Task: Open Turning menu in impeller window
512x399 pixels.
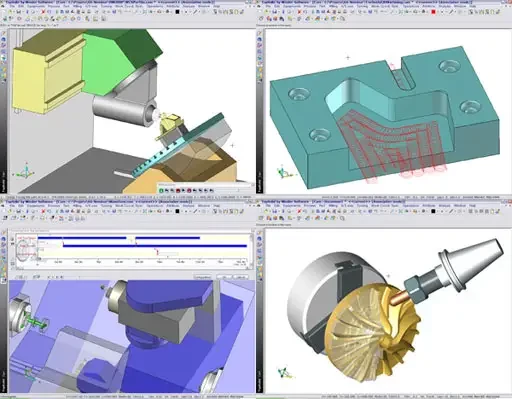Action: coord(362,206)
